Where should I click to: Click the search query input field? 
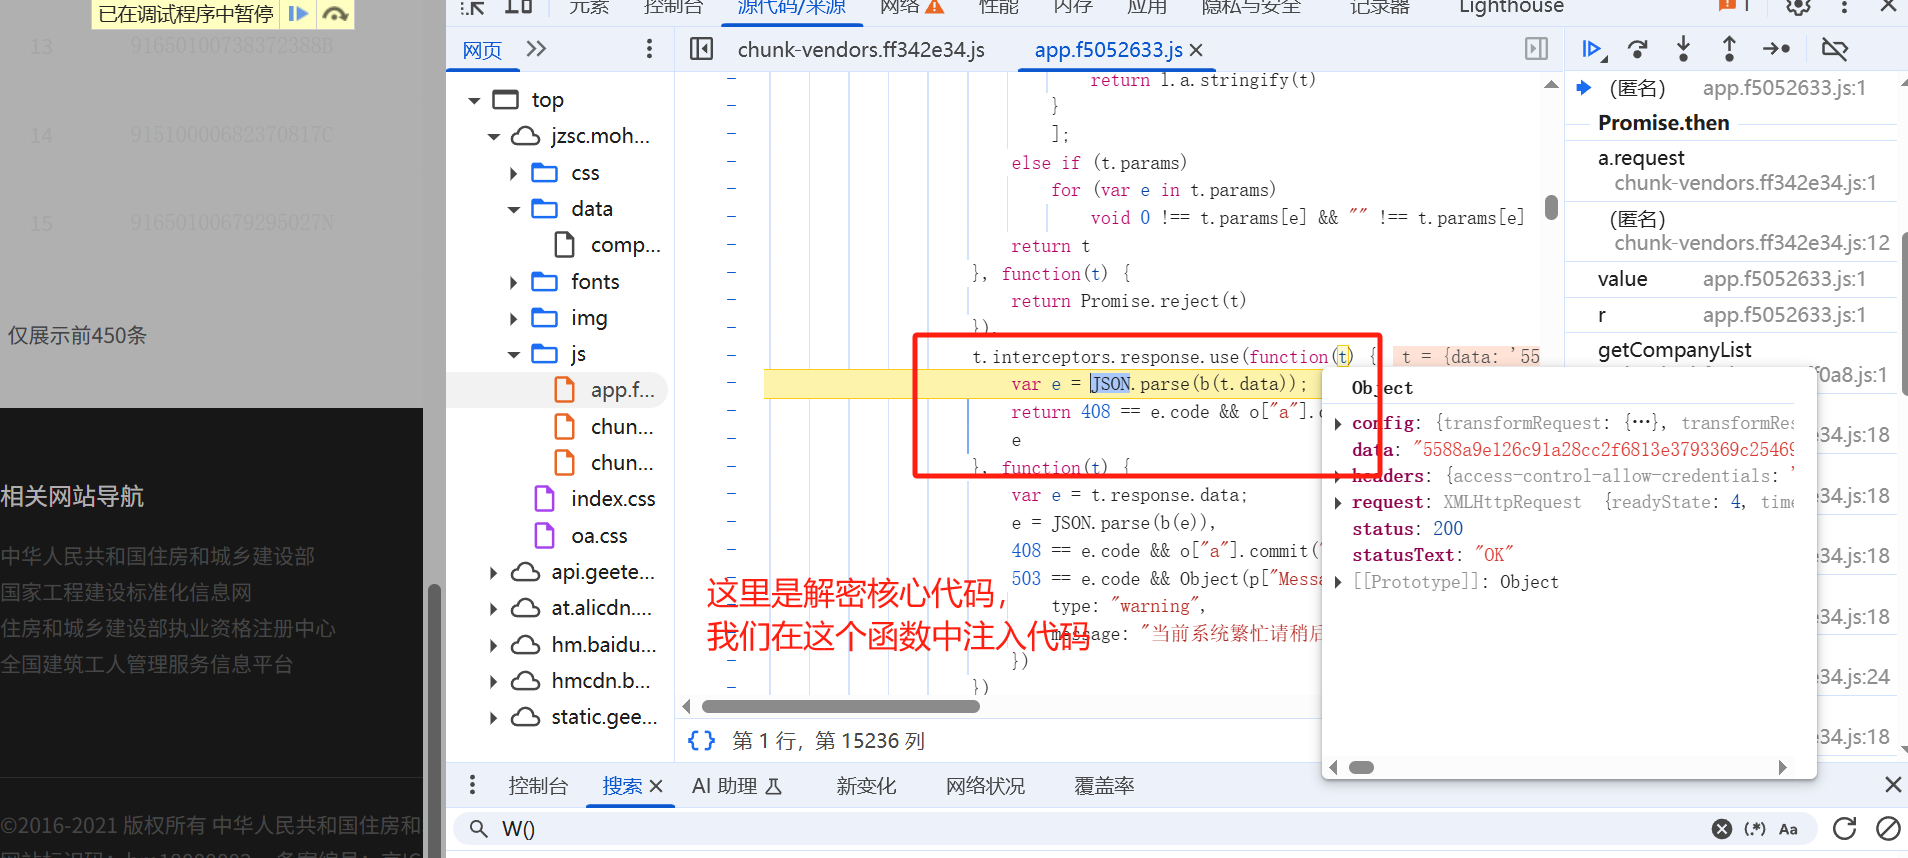coord(1100,829)
